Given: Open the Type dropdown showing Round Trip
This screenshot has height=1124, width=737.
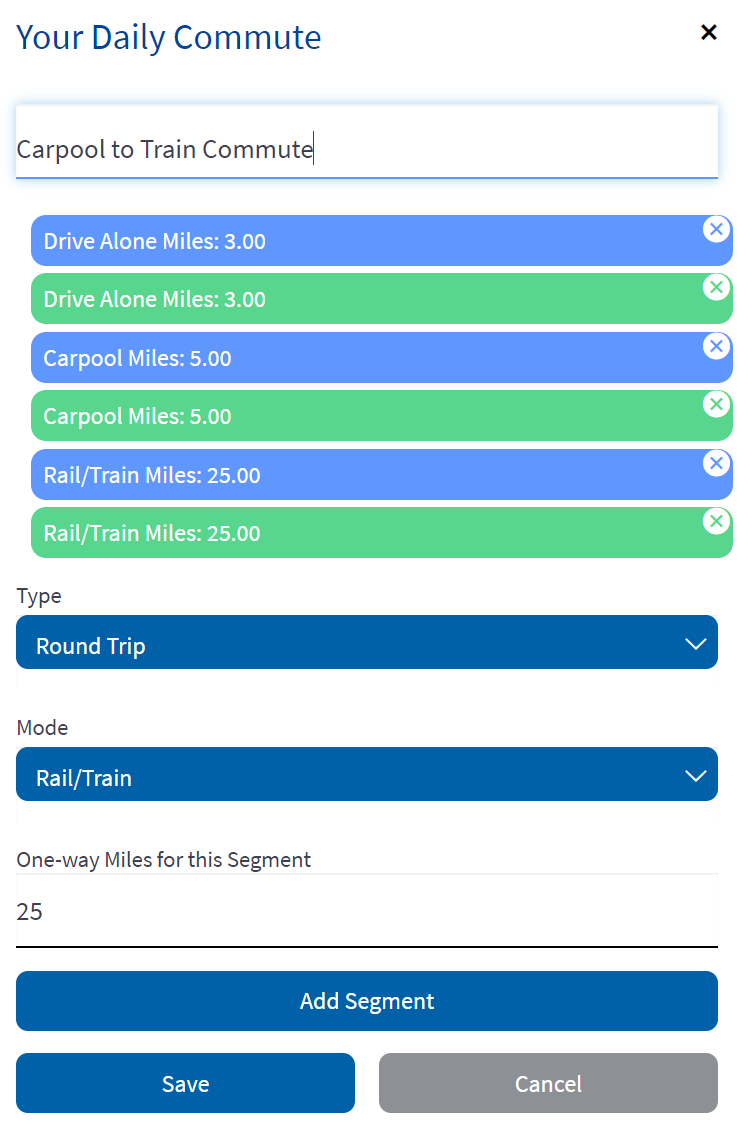Looking at the screenshot, I should tap(366, 642).
